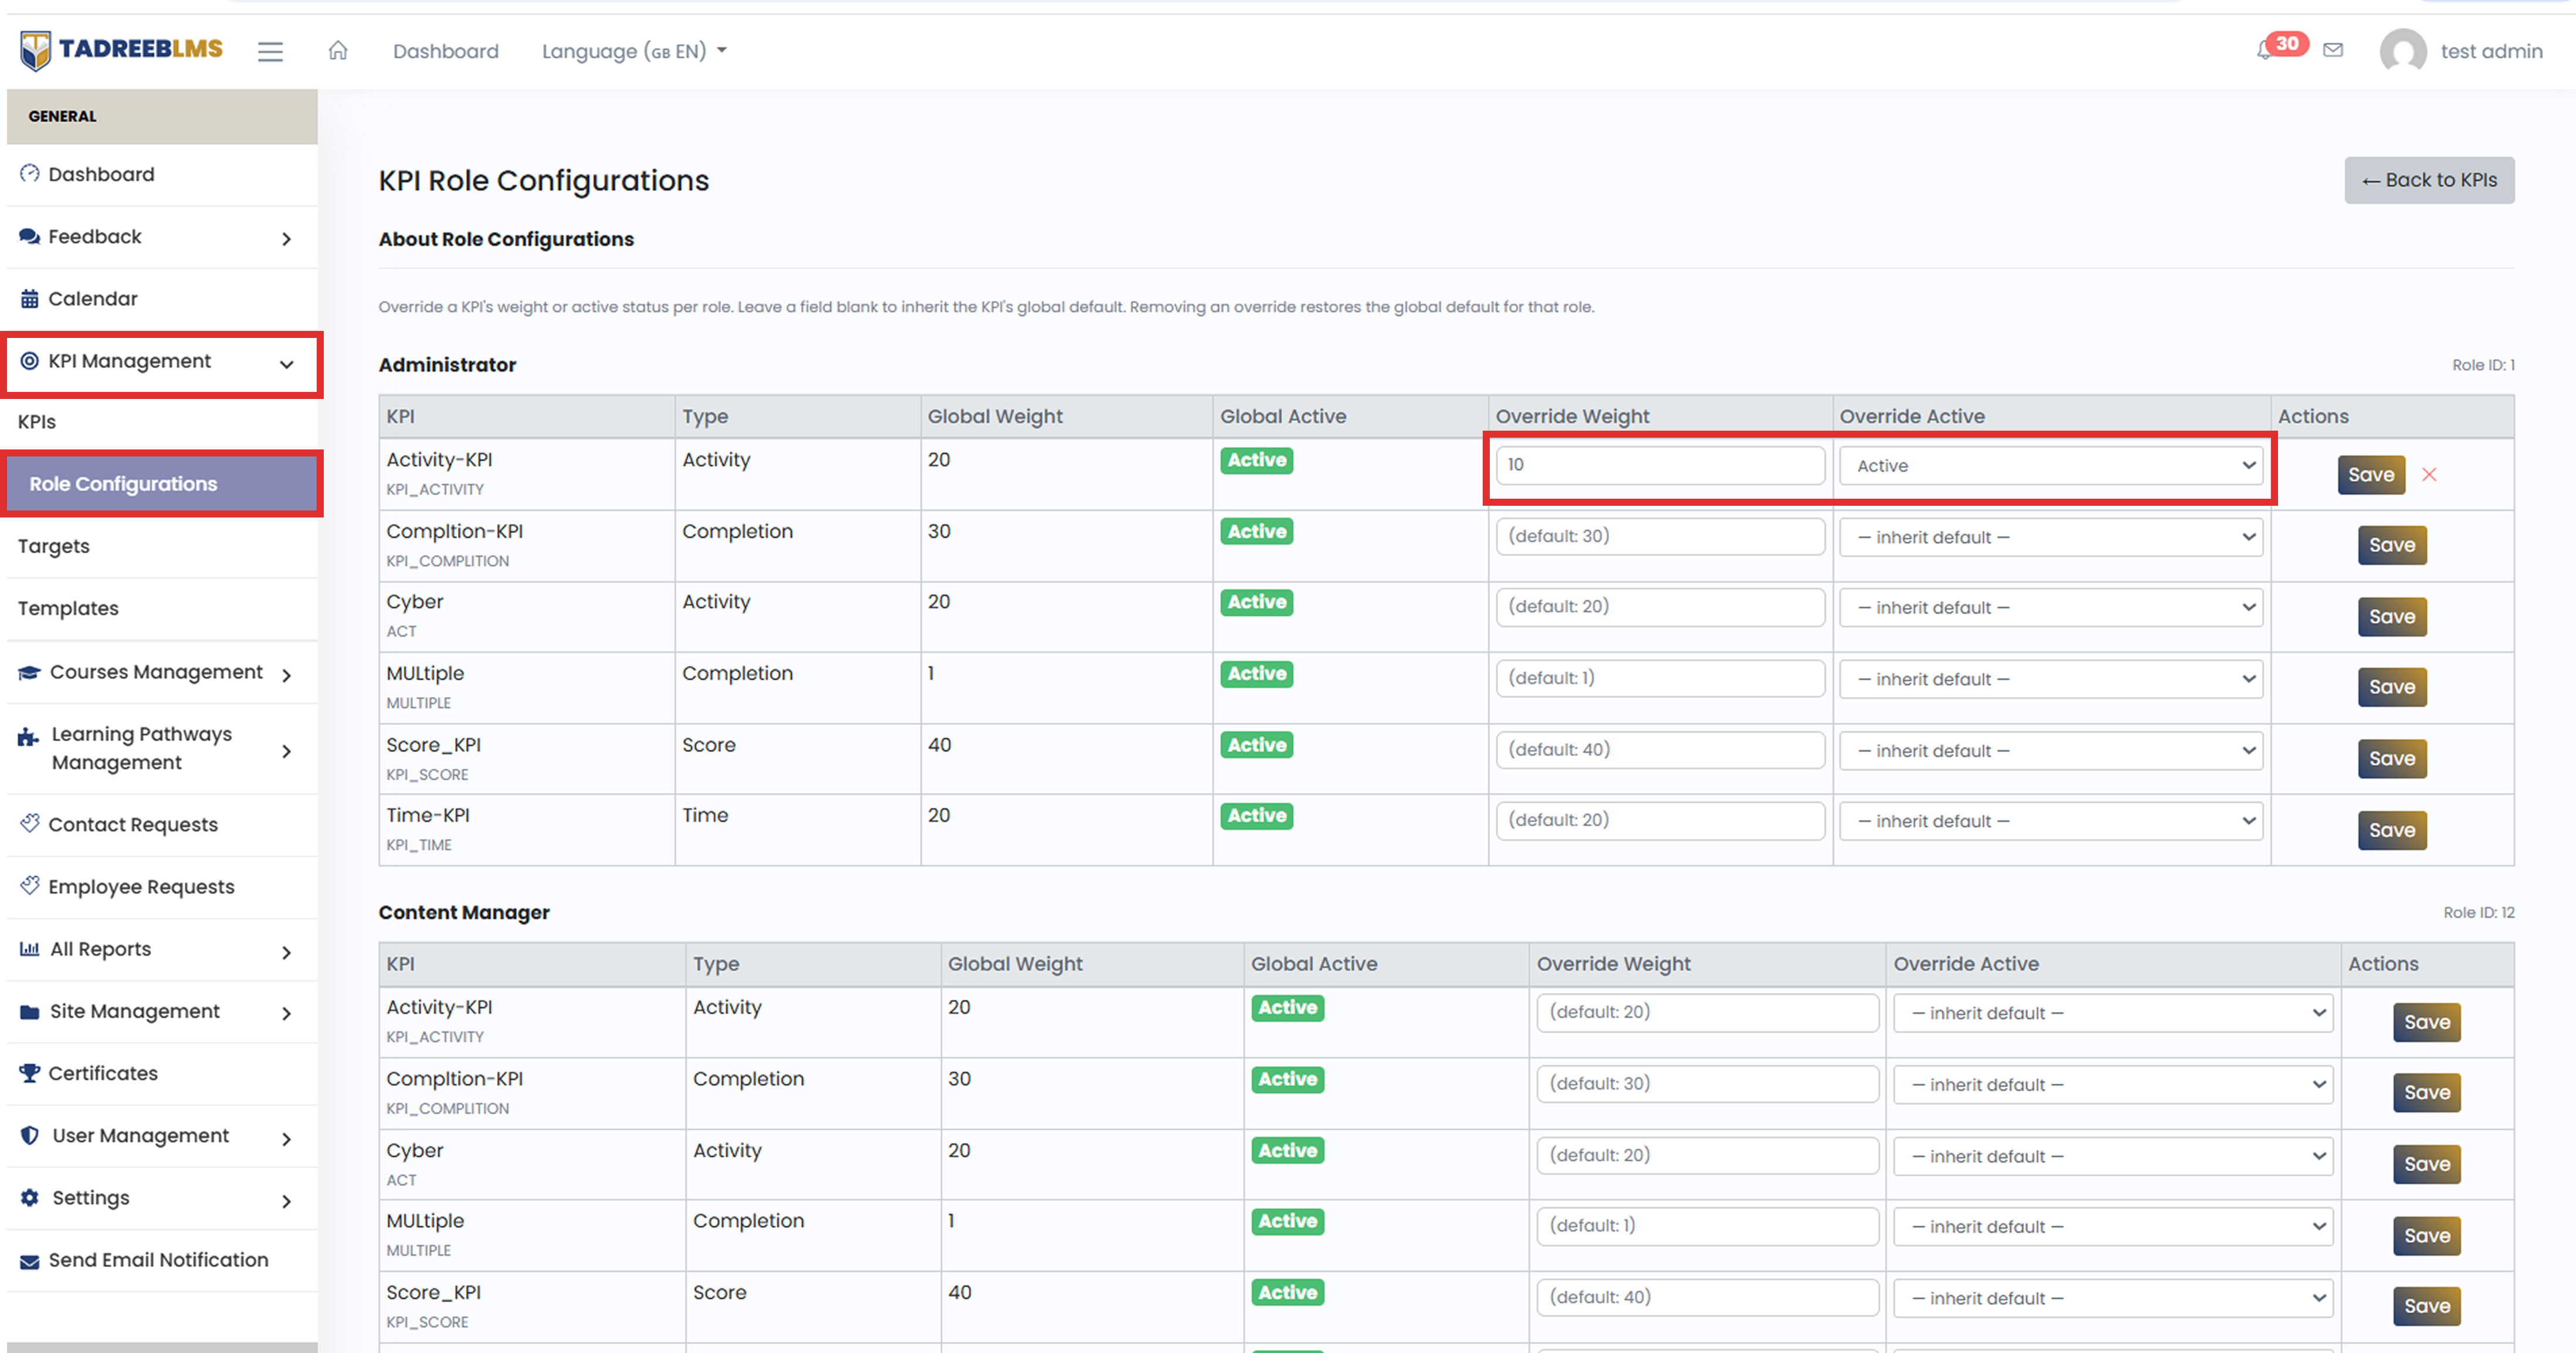Click the All Reports chart icon
The width and height of the screenshot is (2576, 1353).
(29, 948)
